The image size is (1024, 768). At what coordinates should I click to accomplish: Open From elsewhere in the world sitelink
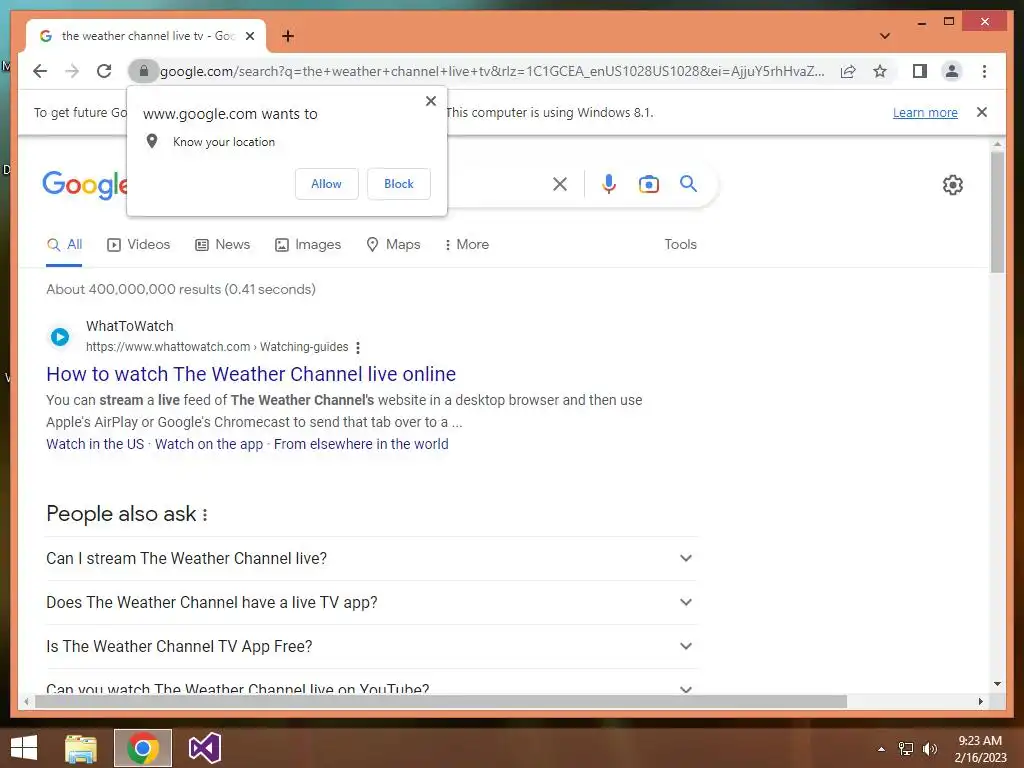361,444
